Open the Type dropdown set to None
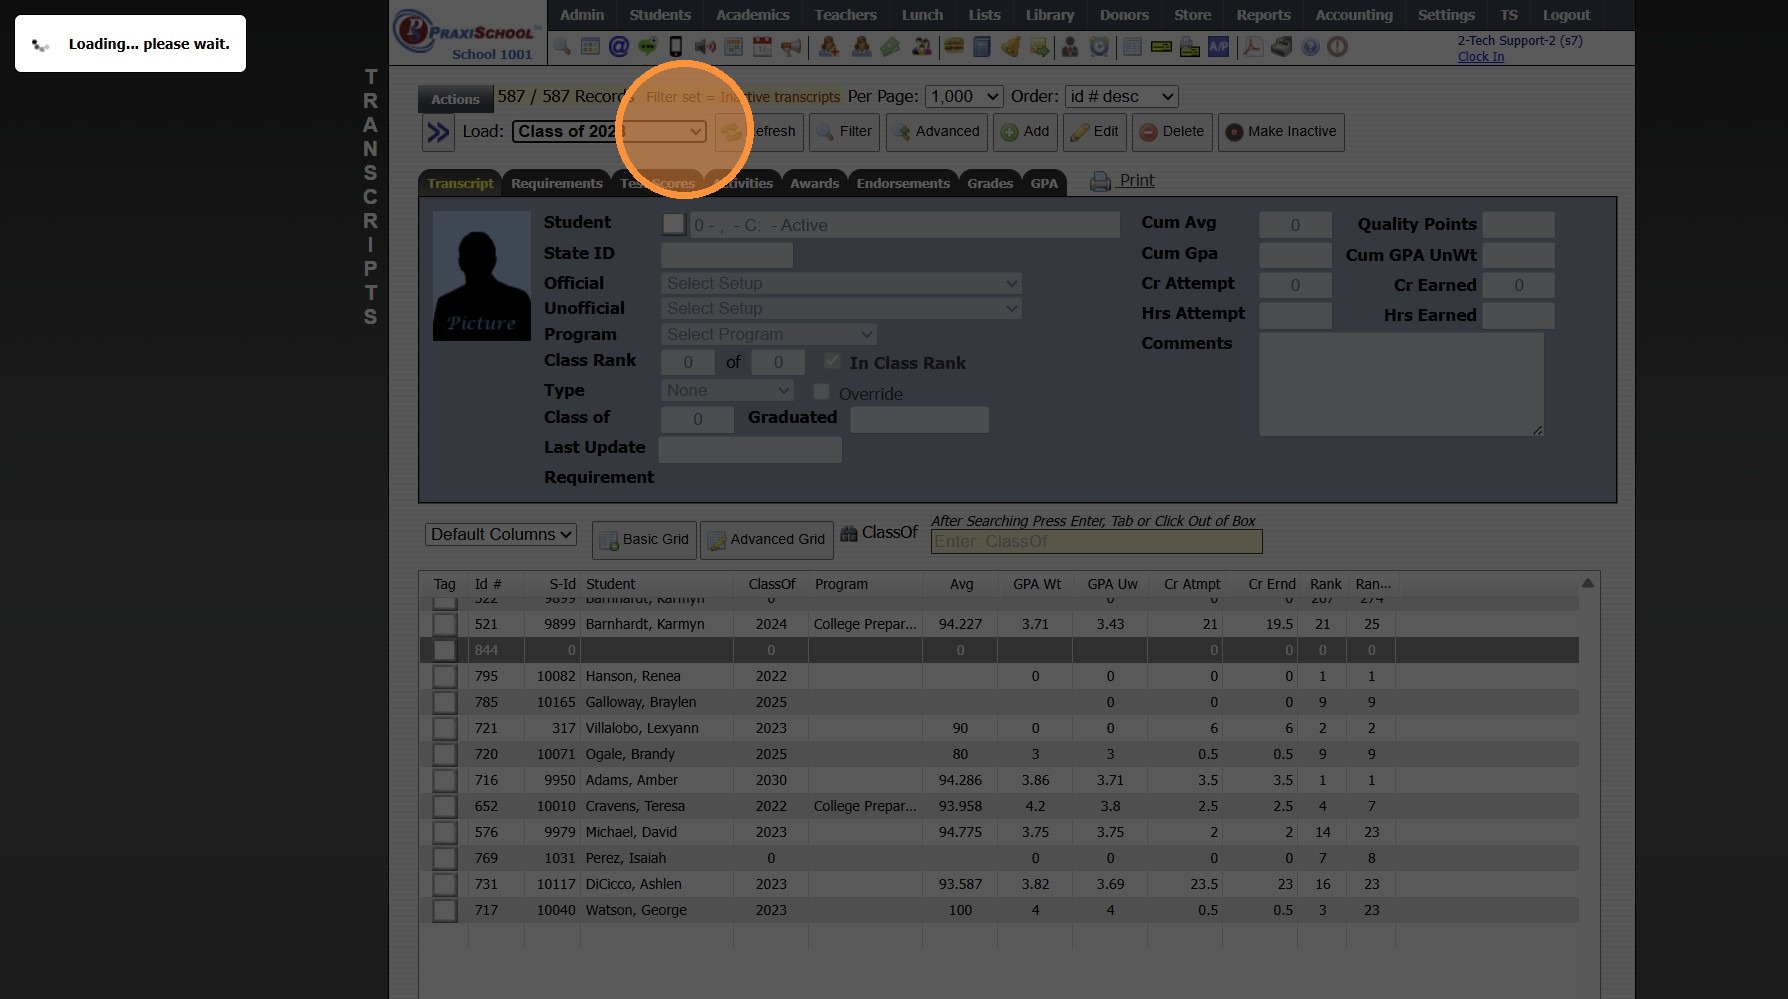Image resolution: width=1788 pixels, height=999 pixels. (727, 390)
